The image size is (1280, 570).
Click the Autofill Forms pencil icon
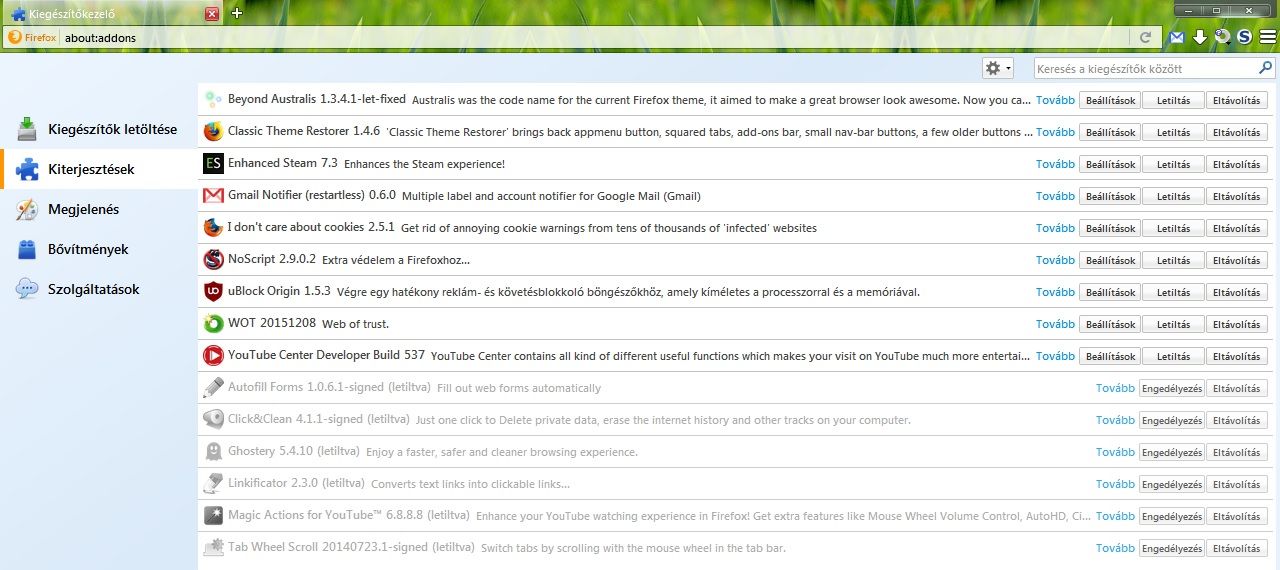tap(213, 388)
